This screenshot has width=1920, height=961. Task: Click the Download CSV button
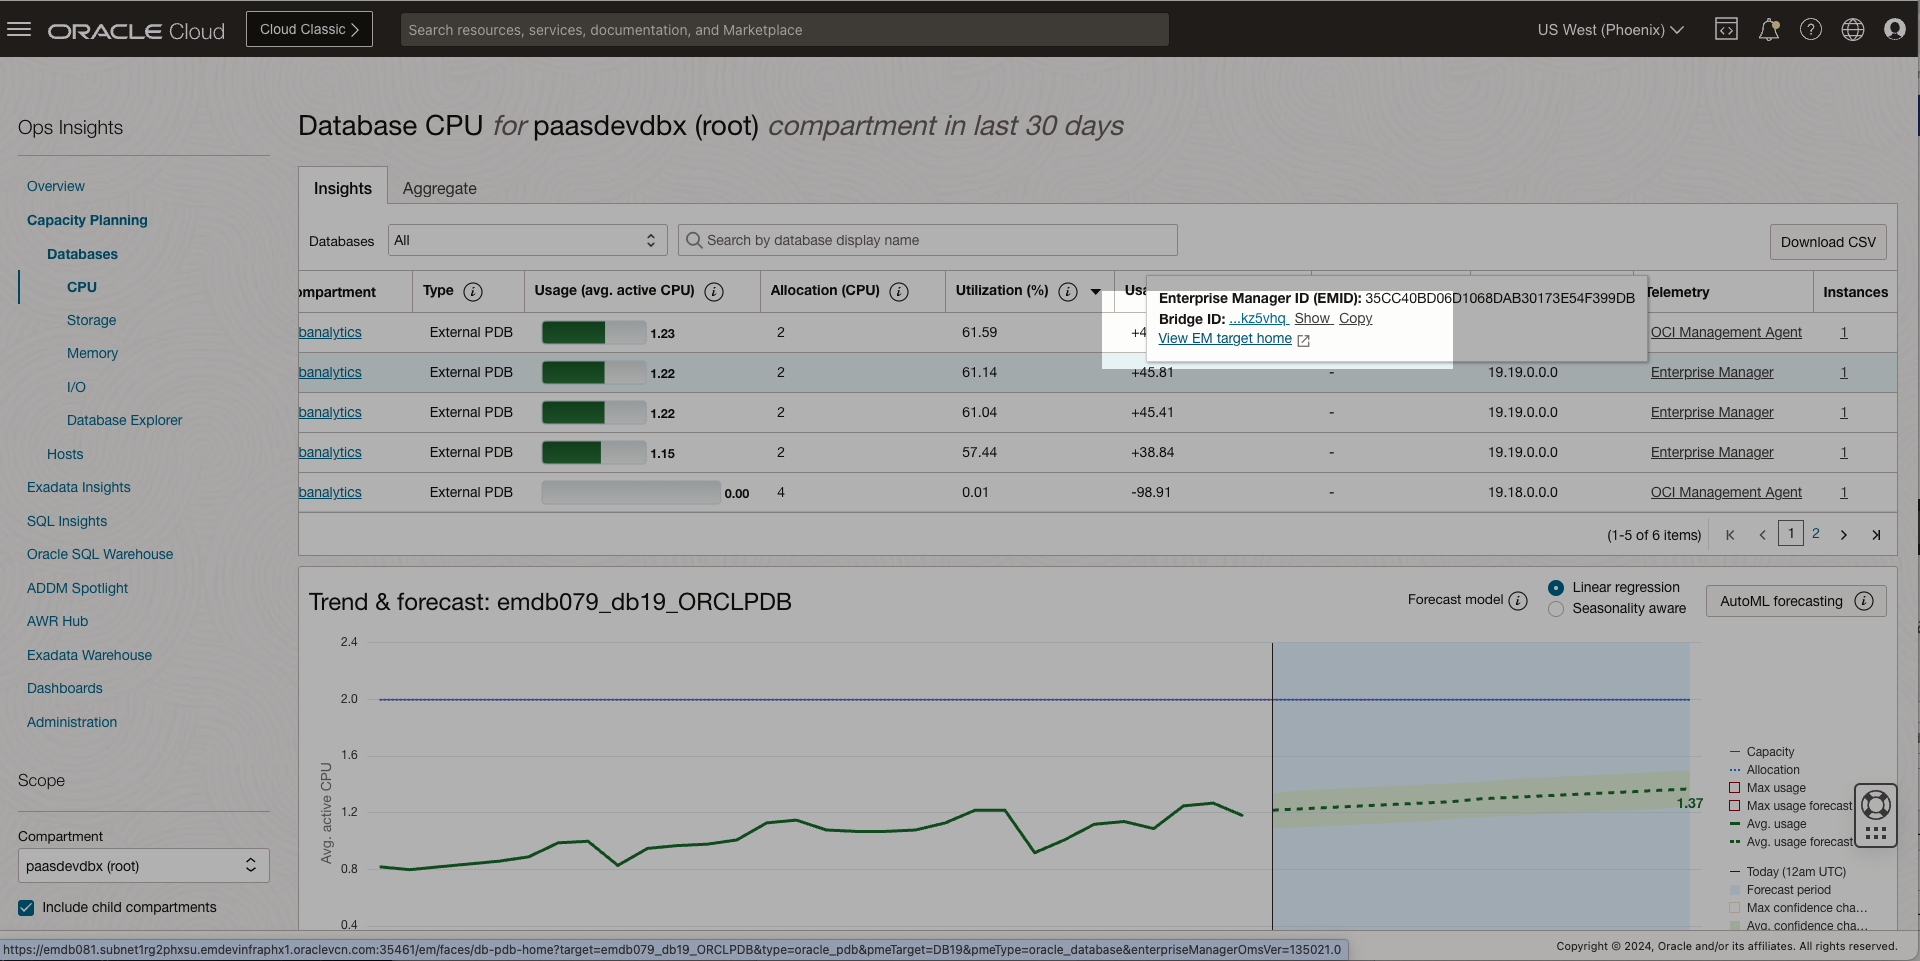1828,242
